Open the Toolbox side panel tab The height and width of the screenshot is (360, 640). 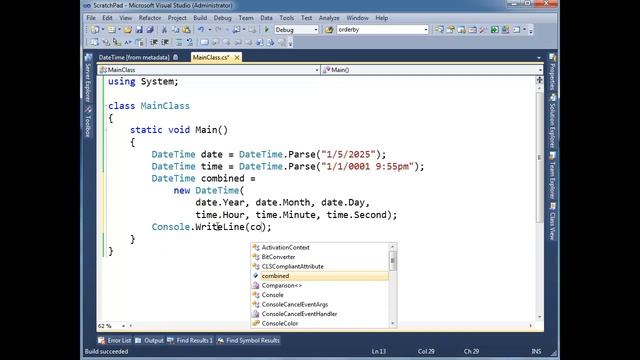[x=88, y=122]
